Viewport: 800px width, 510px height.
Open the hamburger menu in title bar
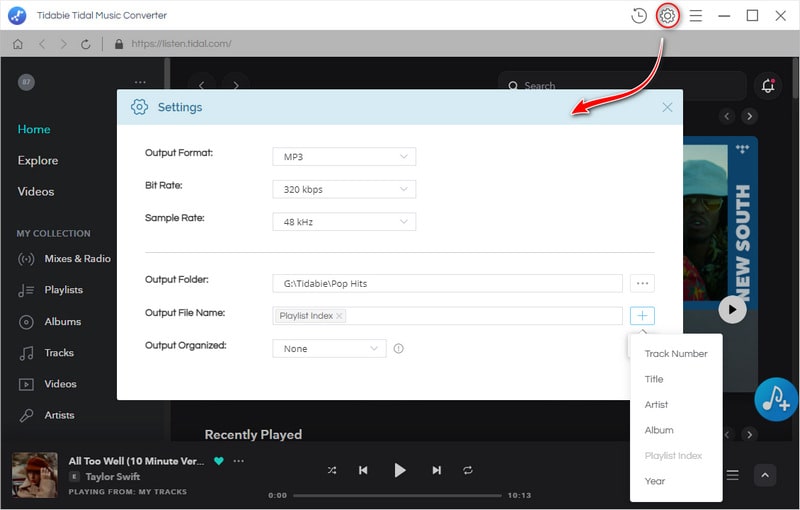click(696, 16)
